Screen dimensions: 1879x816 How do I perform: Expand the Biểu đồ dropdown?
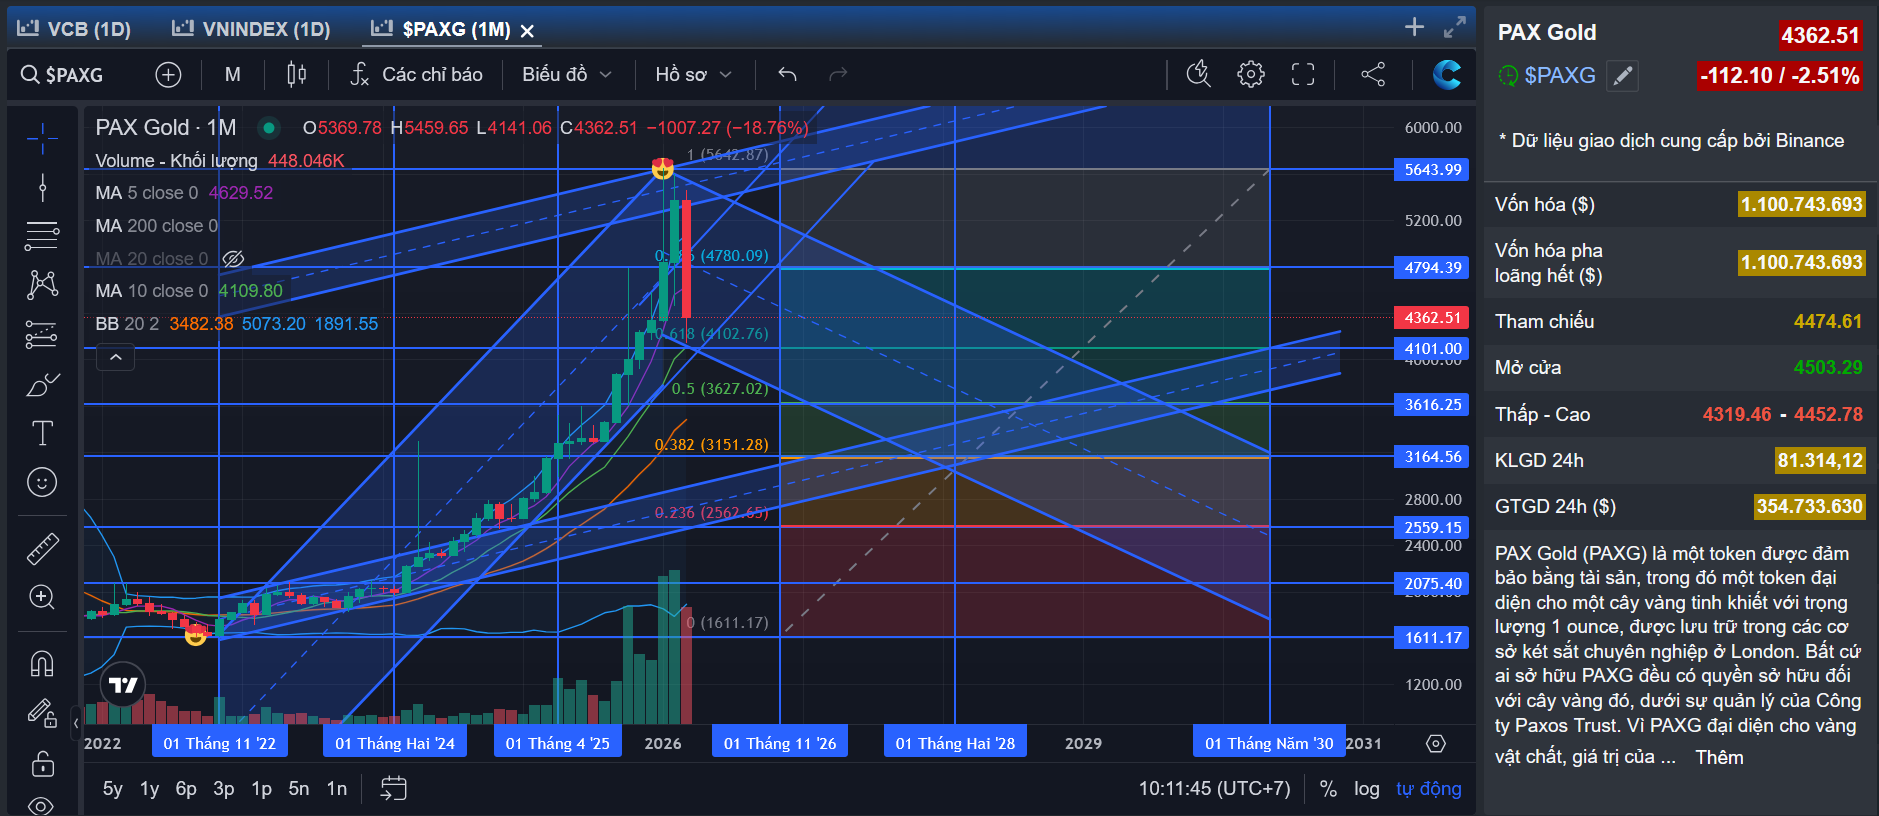566,74
